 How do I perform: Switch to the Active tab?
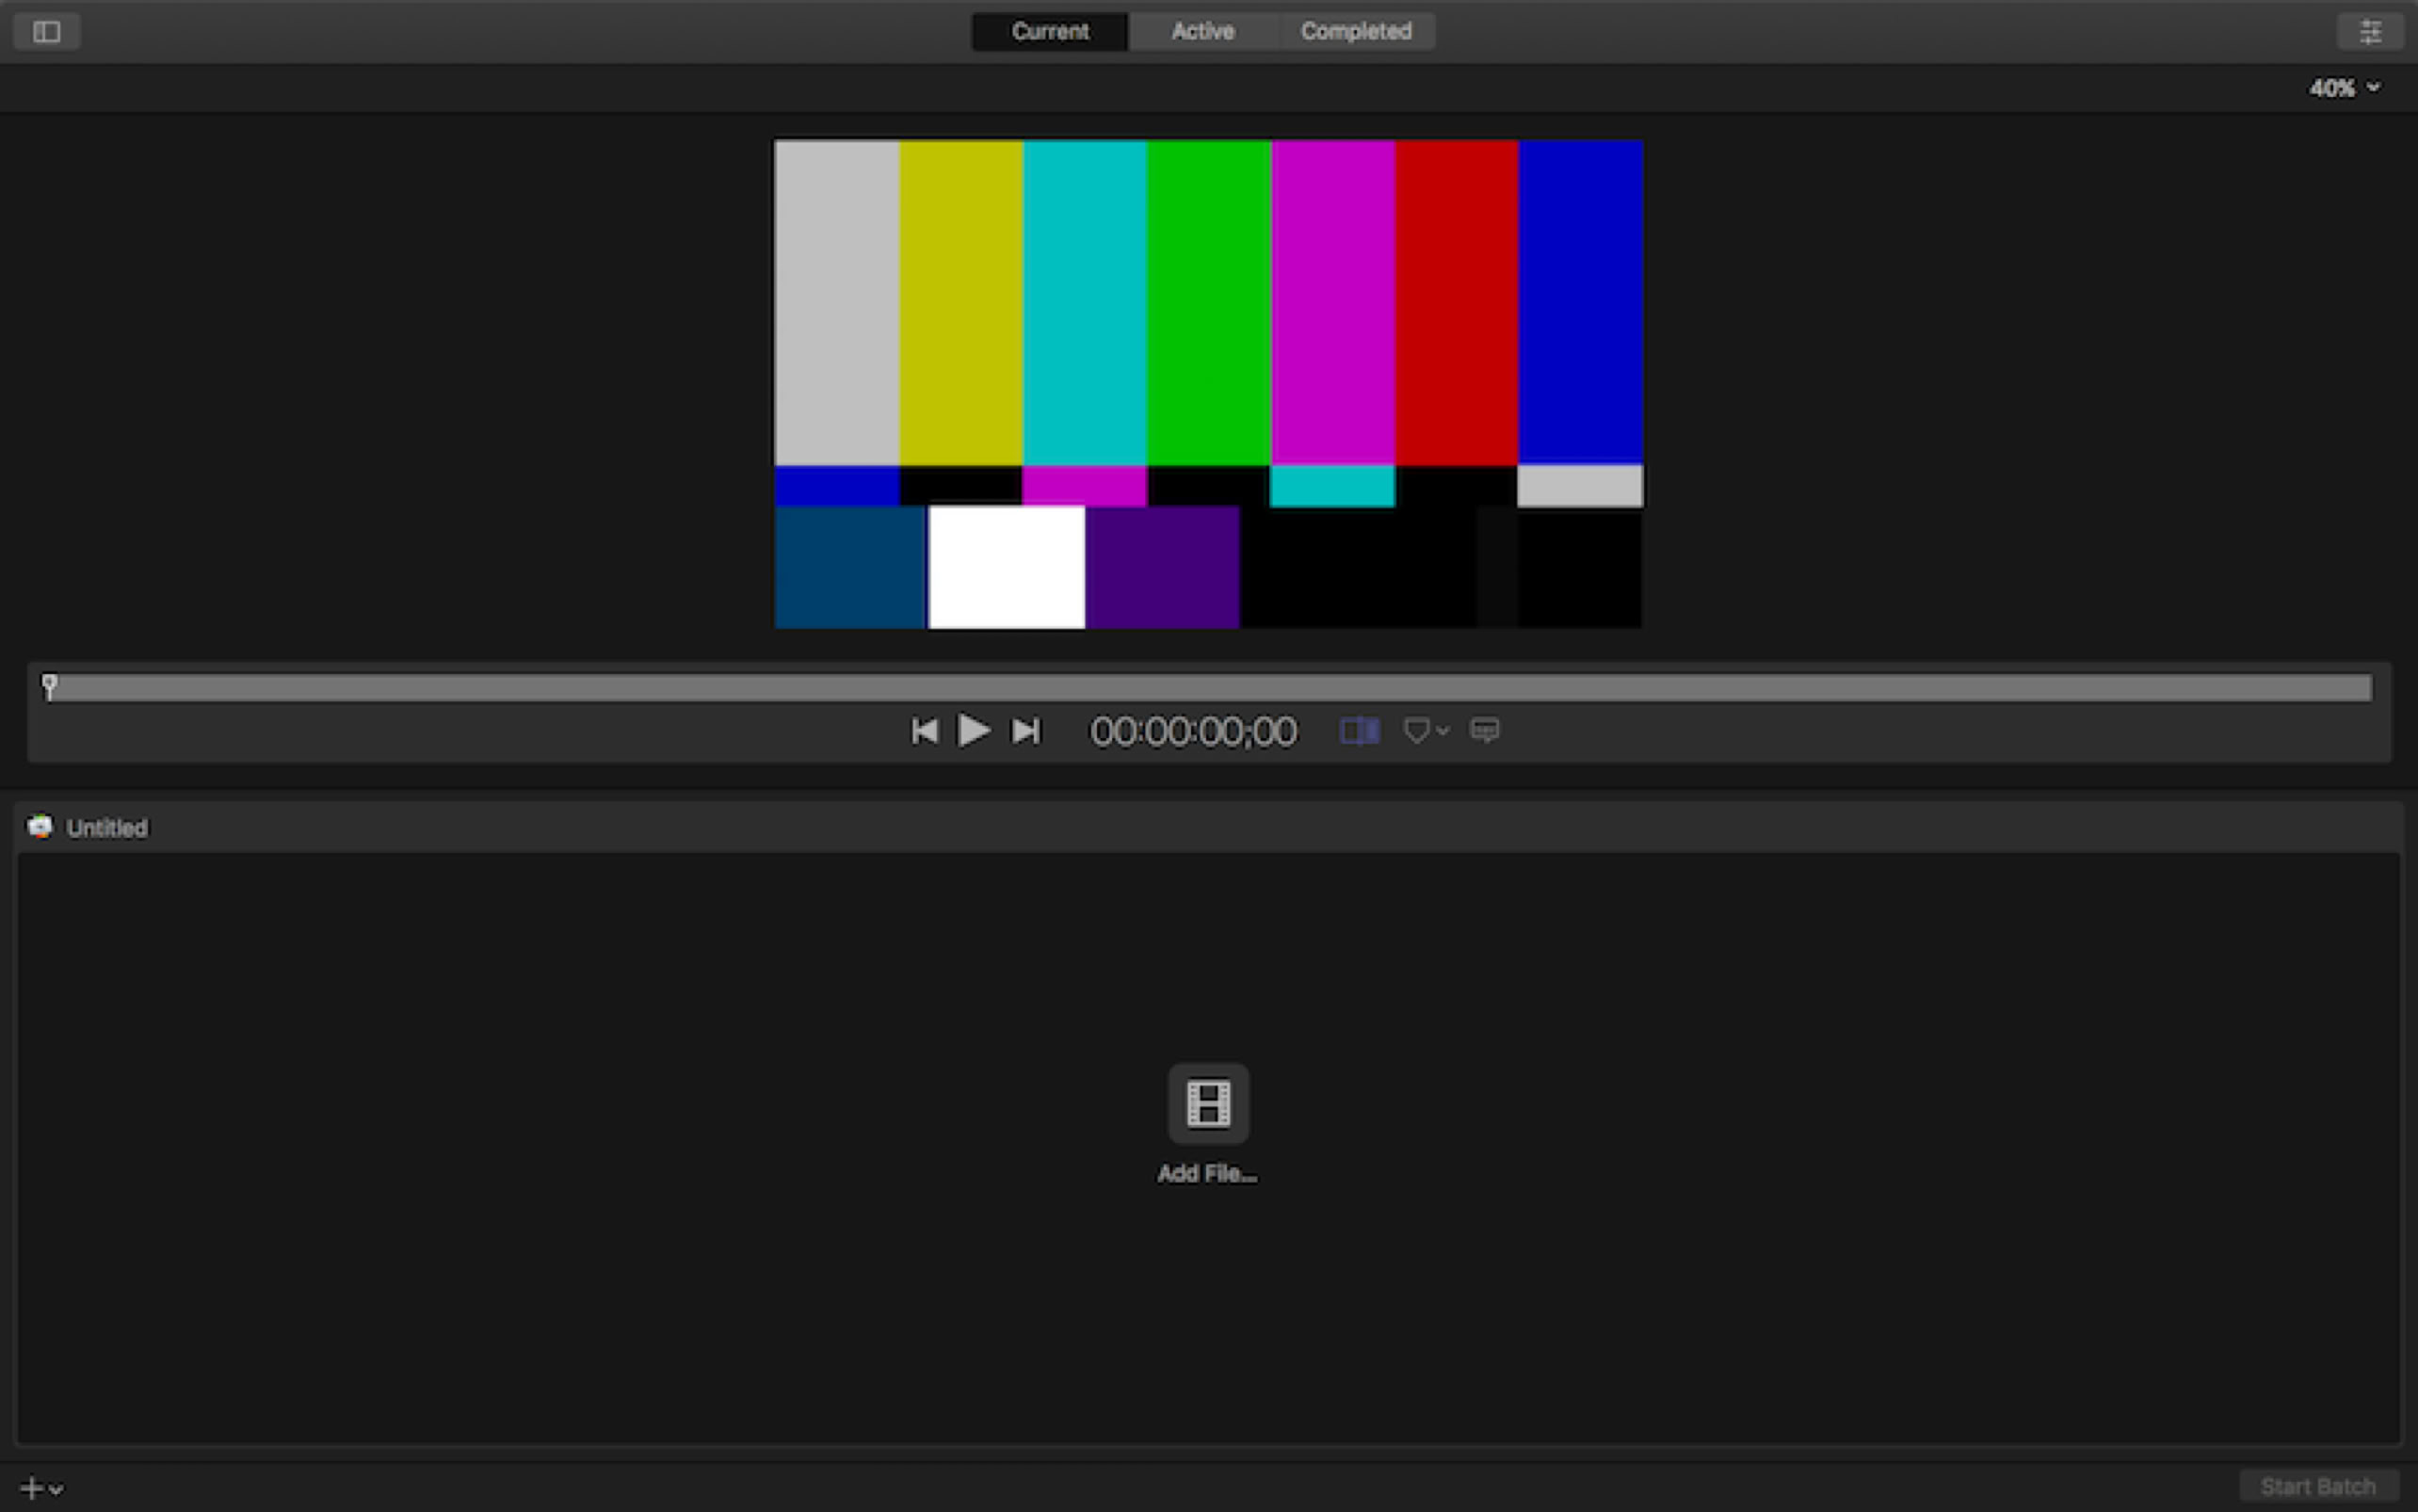pos(1202,32)
